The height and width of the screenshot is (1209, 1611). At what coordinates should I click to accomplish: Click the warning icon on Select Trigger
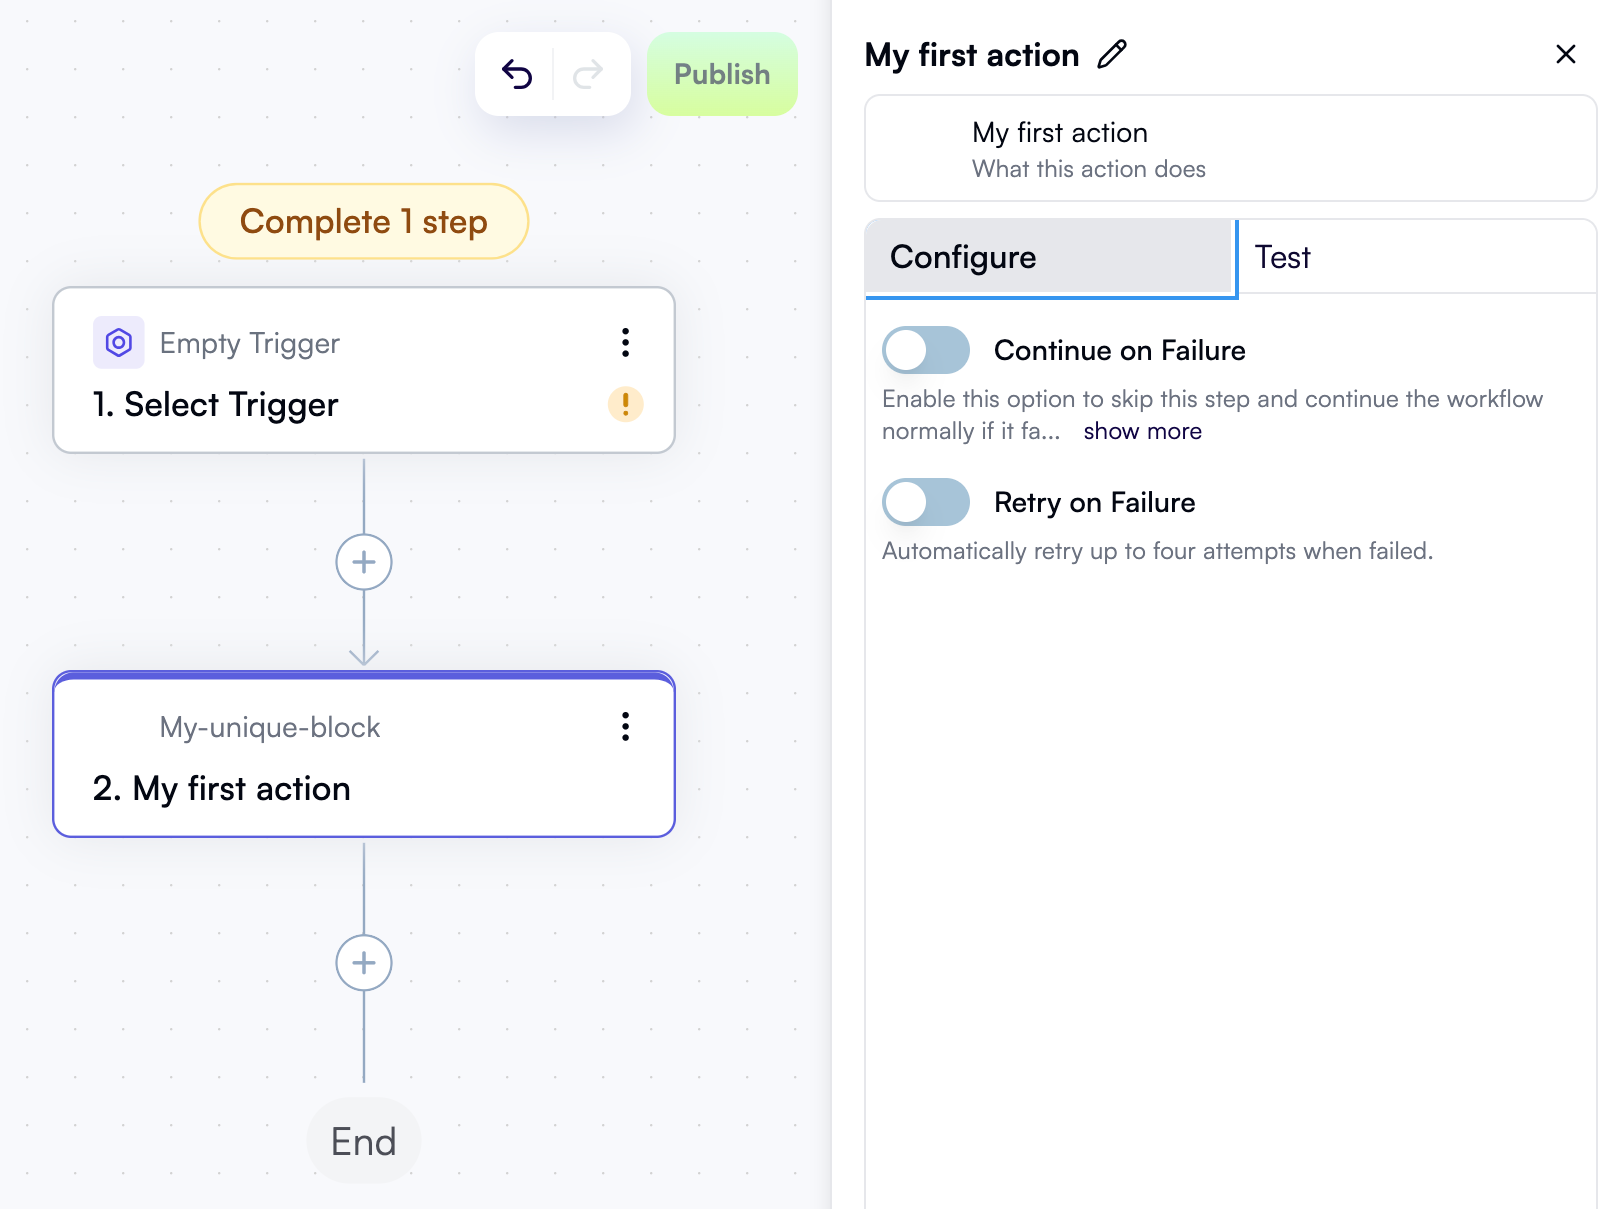click(x=625, y=404)
